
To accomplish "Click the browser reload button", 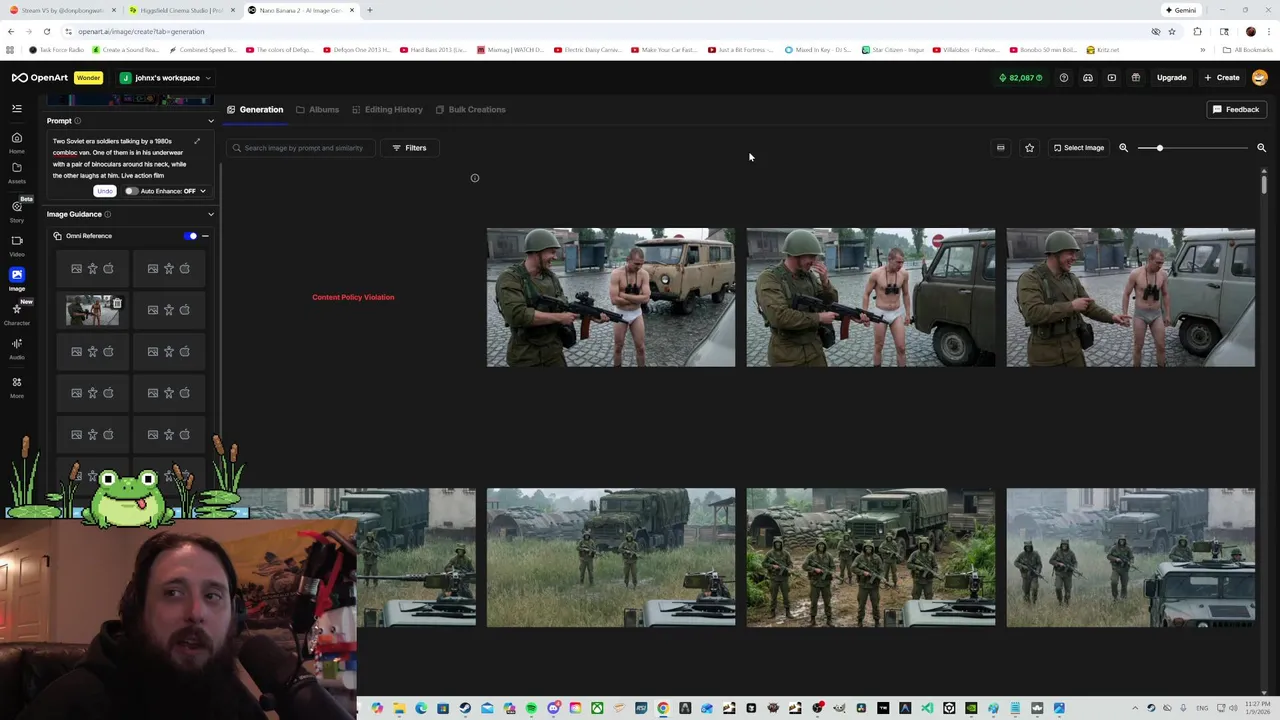I will pos(46,31).
